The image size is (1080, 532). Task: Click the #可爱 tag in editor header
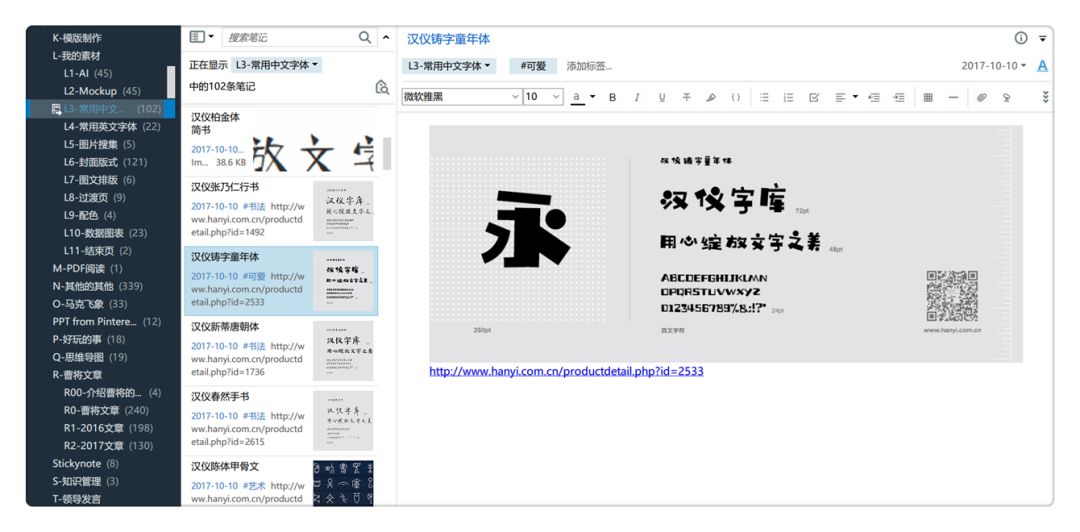pyautogui.click(x=533, y=66)
